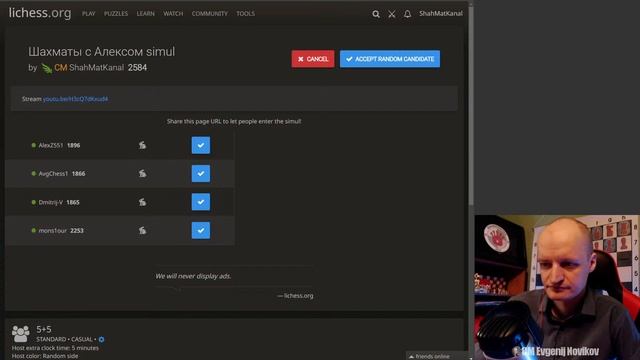This screenshot has height=360, width=640.
Task: Open the PUZZLES menu
Action: click(116, 13)
